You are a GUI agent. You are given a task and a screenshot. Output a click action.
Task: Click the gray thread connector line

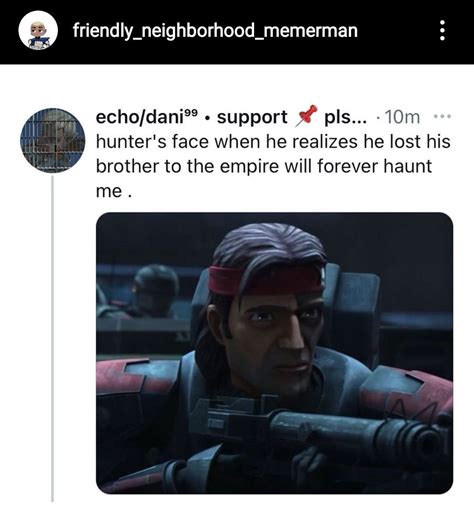[52, 339]
